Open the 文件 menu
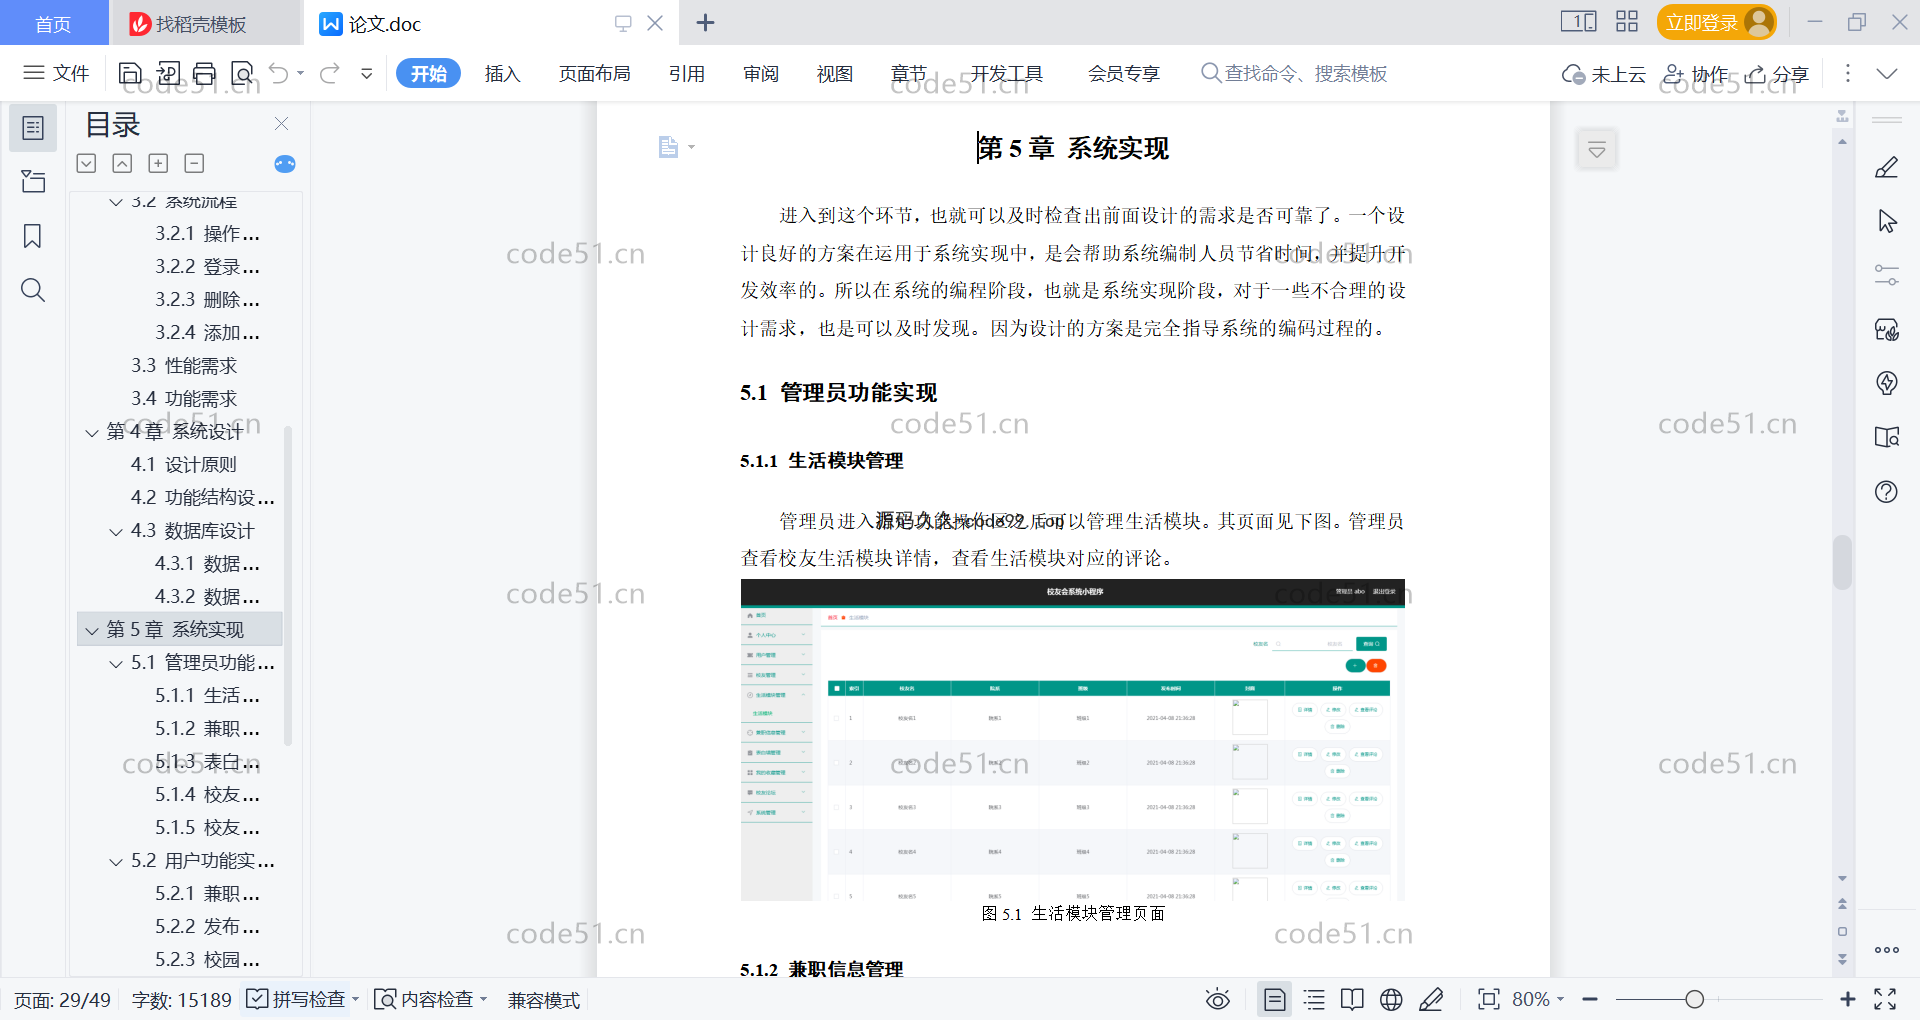 (x=57, y=73)
